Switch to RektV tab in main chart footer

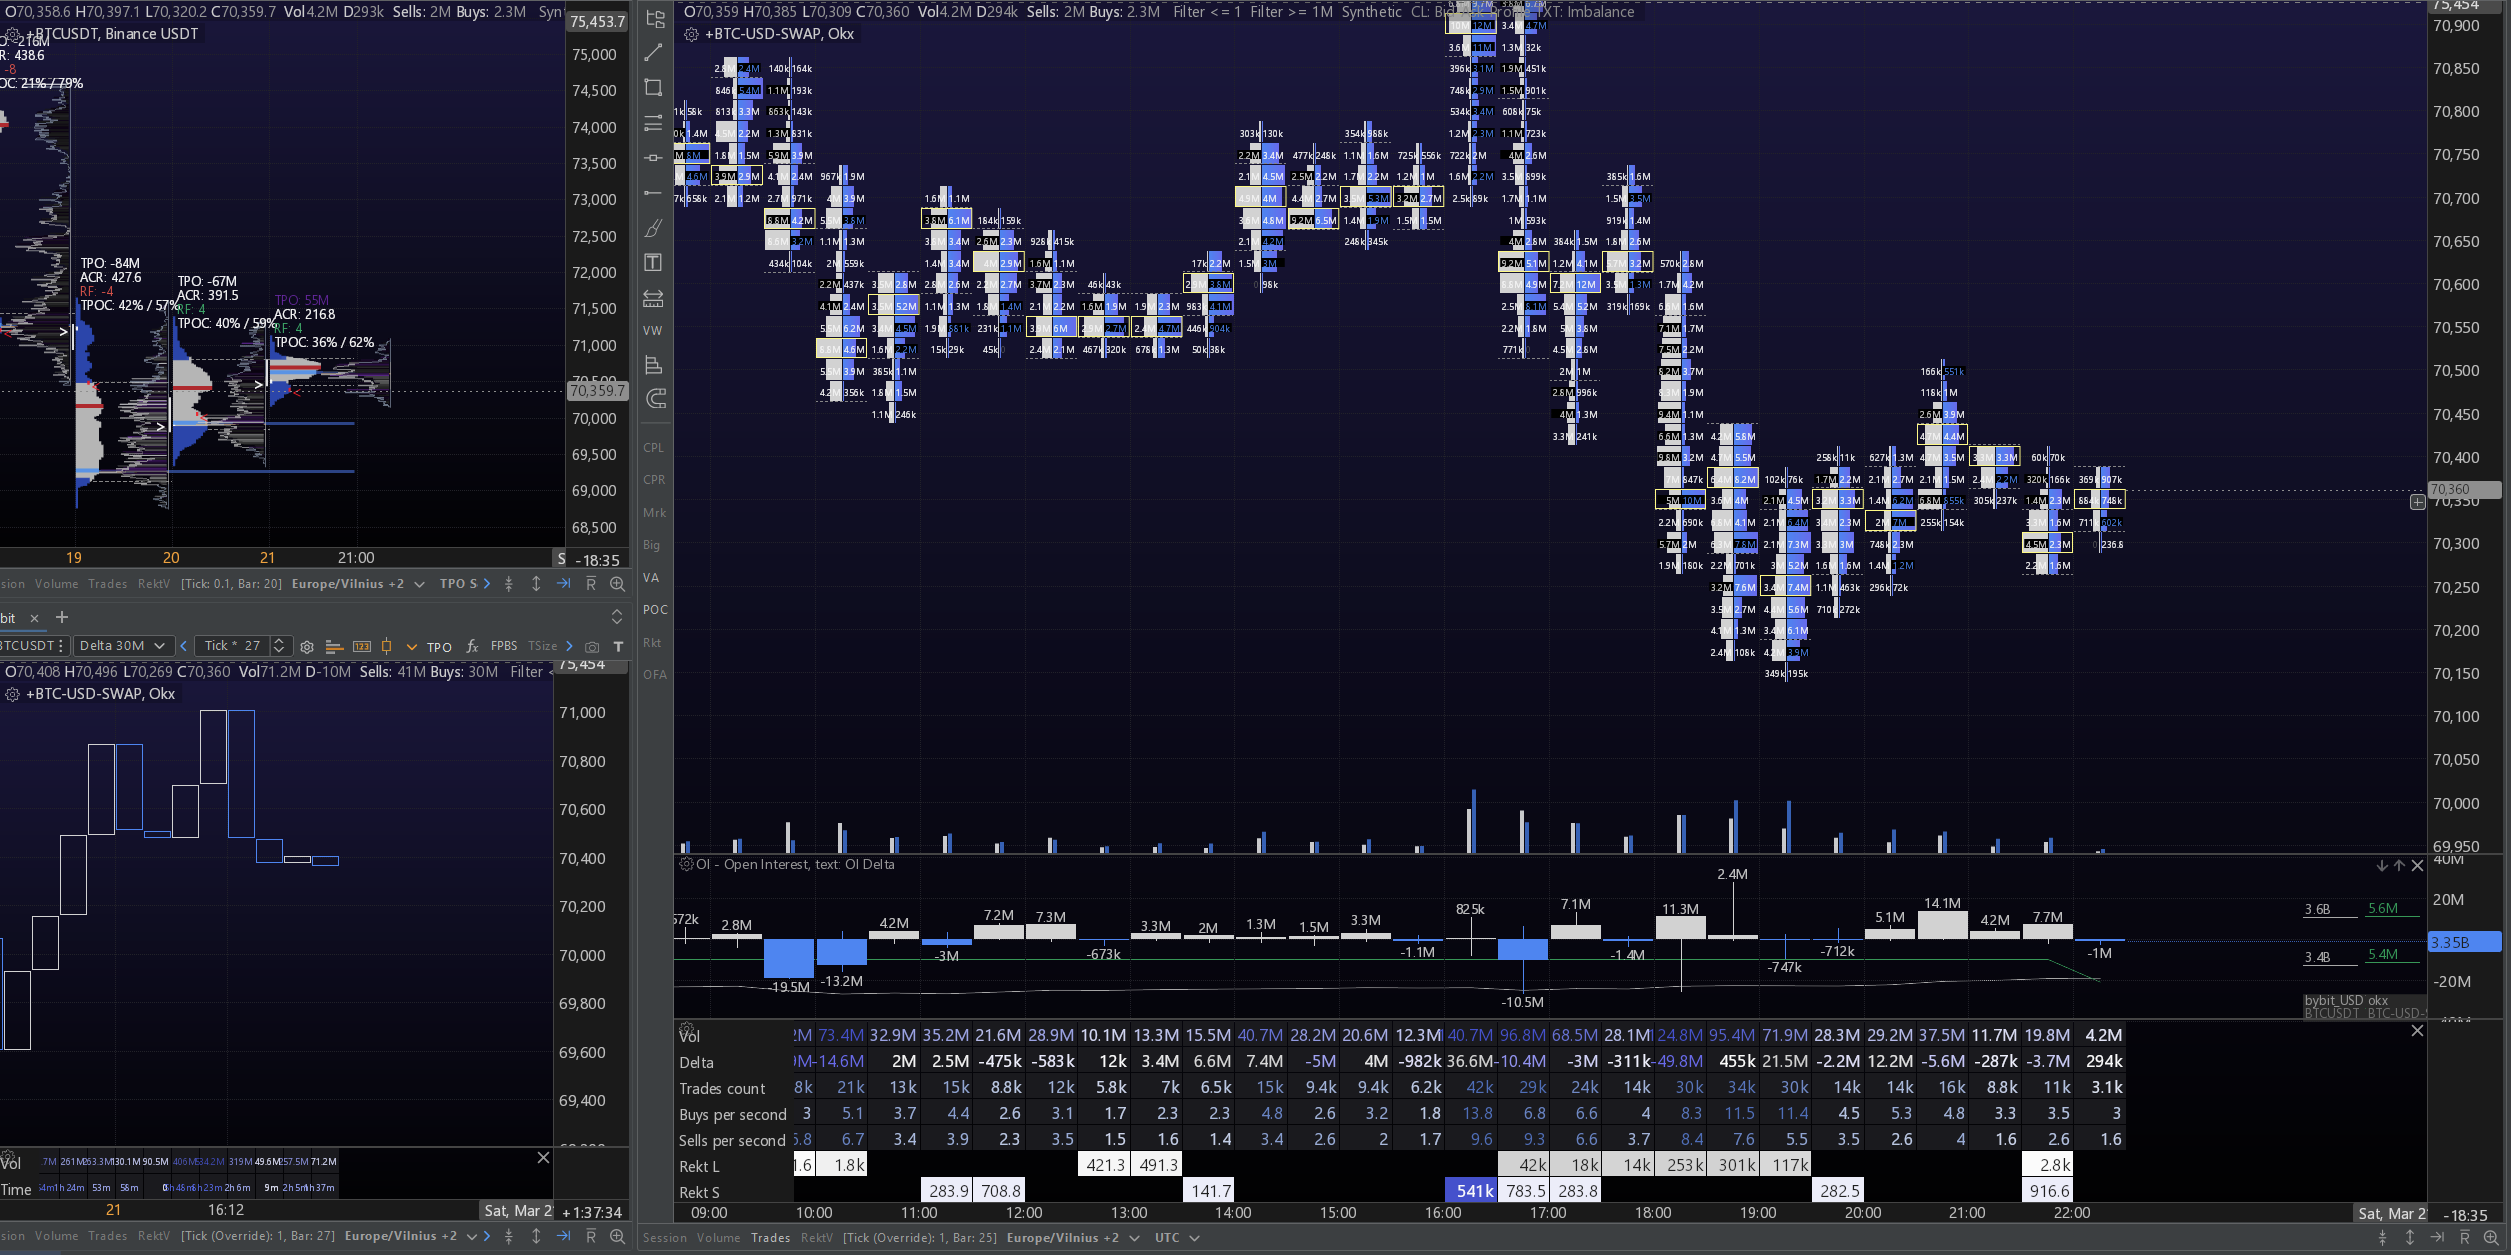click(816, 1238)
